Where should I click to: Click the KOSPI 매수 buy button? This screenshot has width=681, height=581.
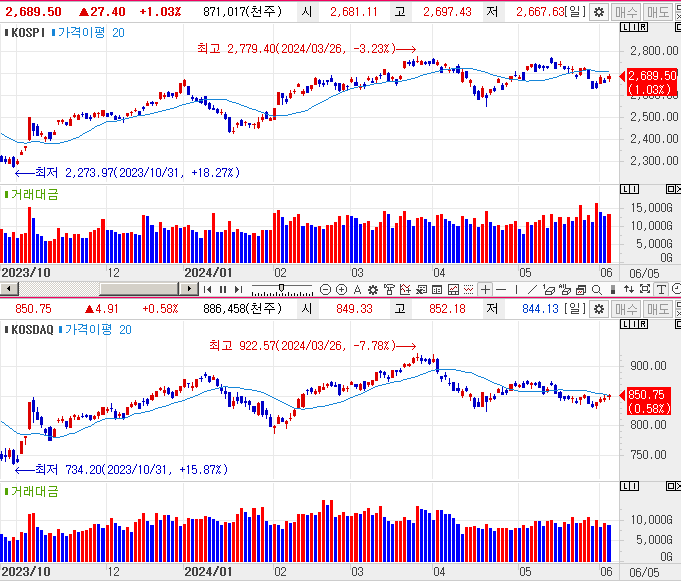[x=626, y=12]
